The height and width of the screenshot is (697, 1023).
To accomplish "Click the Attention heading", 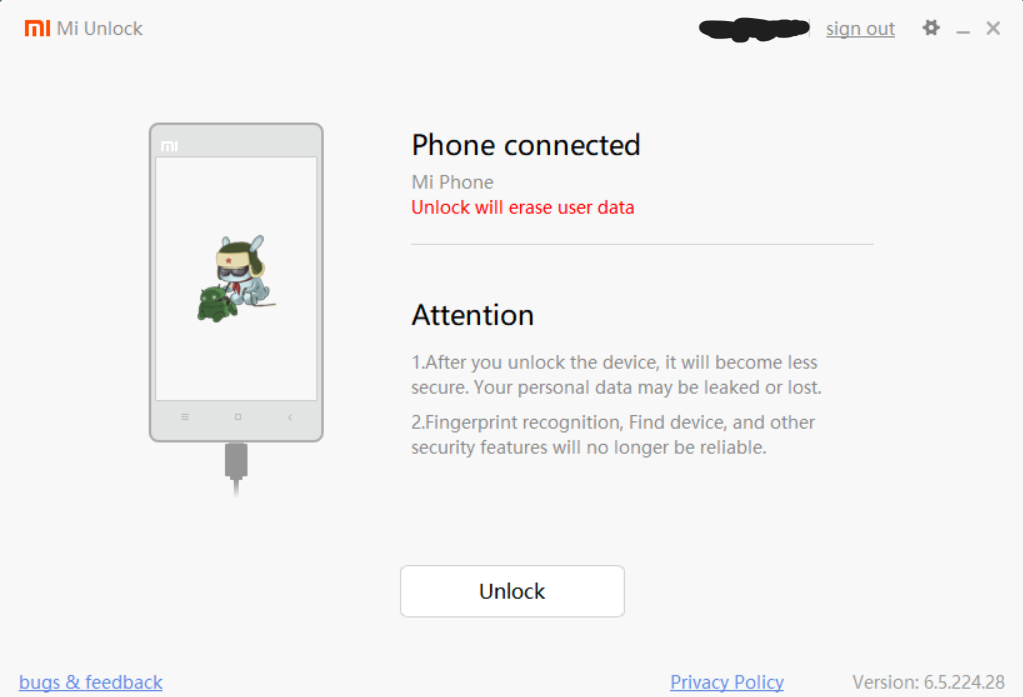I will pos(472,315).
